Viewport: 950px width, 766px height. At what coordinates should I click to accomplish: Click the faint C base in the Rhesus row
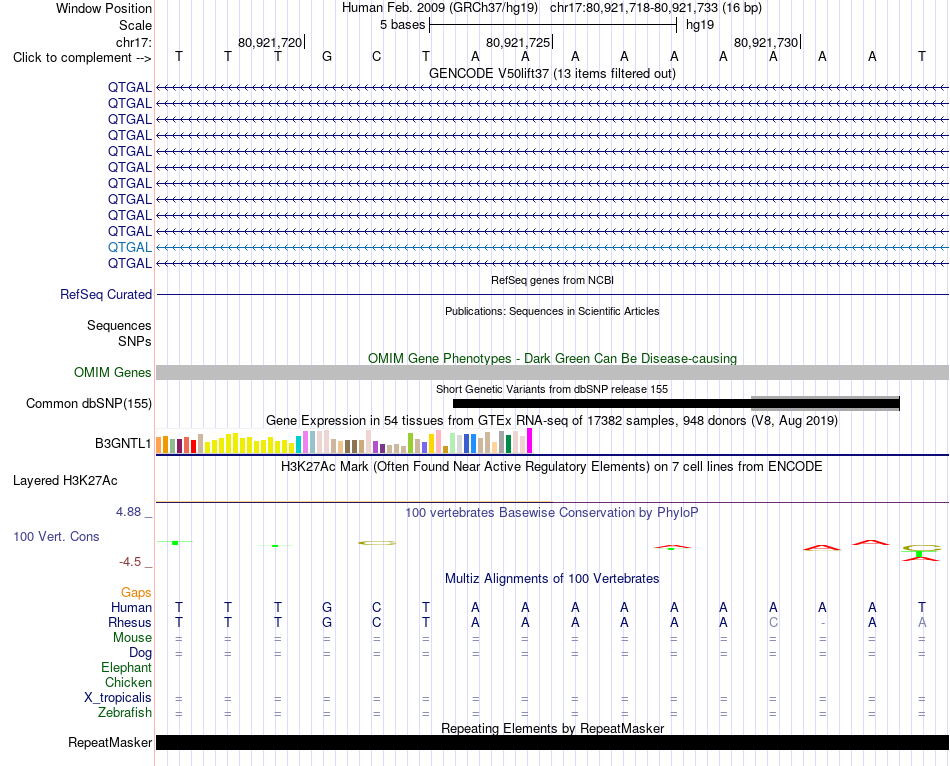click(x=773, y=622)
